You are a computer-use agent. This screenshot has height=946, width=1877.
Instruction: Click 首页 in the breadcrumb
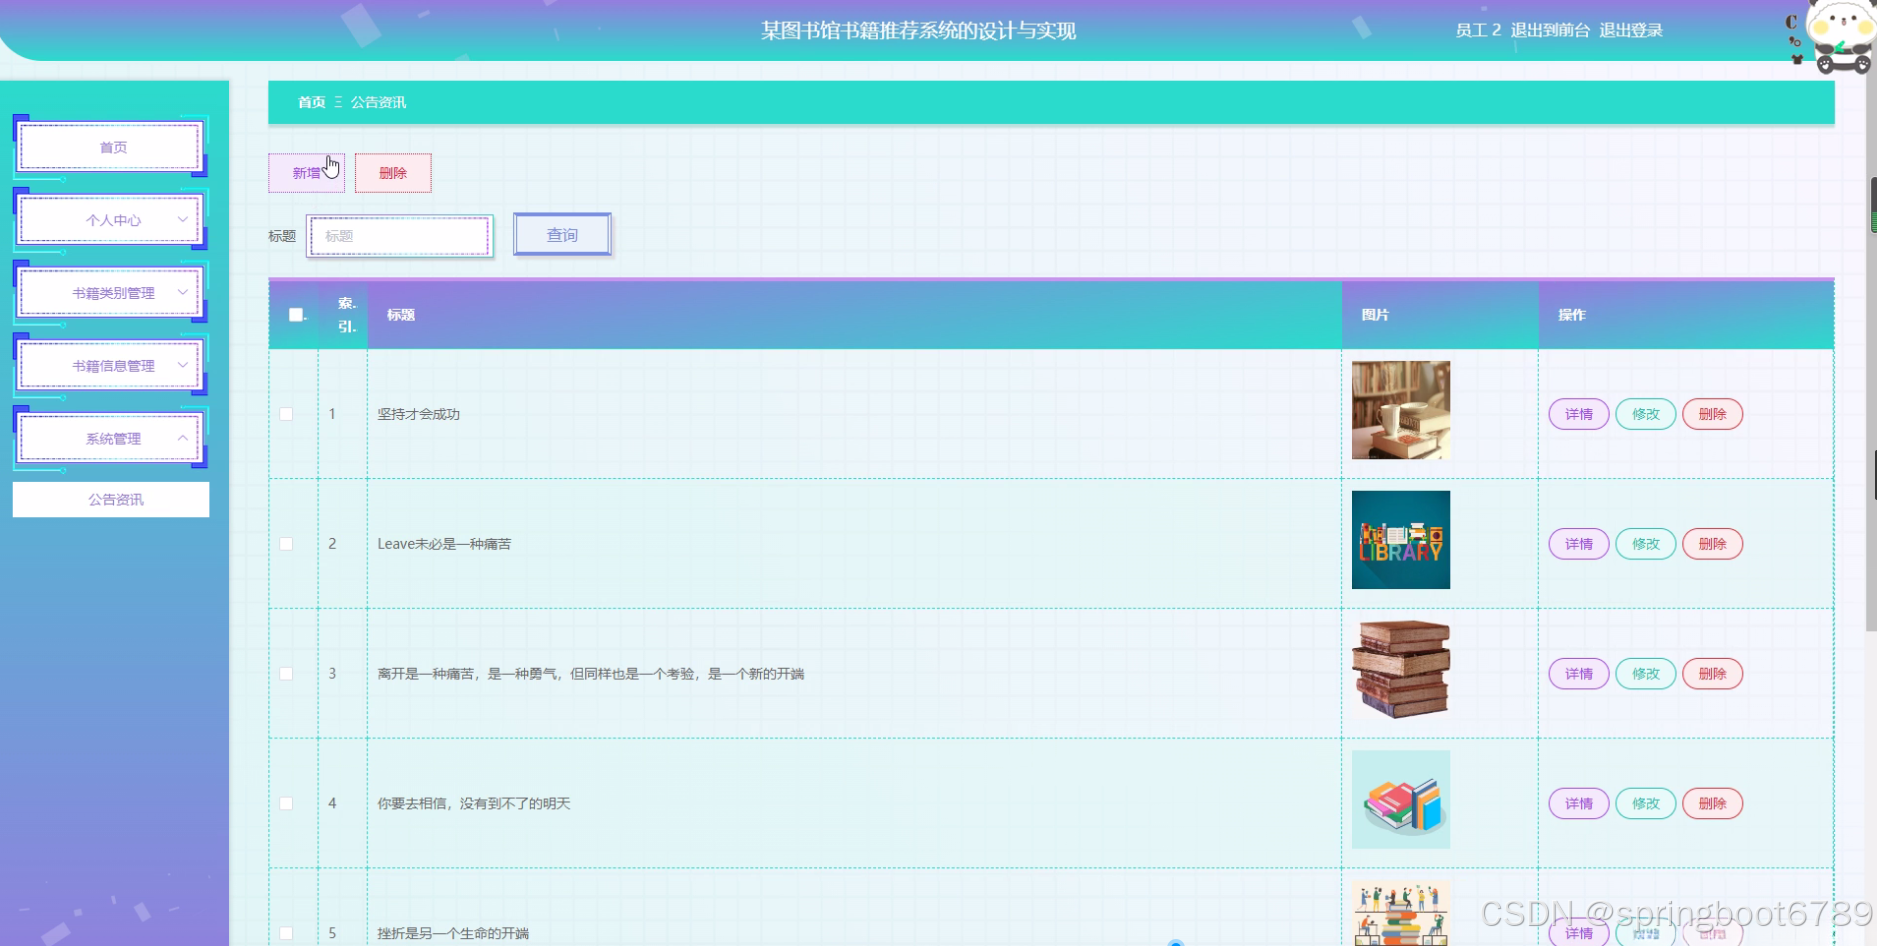[x=311, y=102]
